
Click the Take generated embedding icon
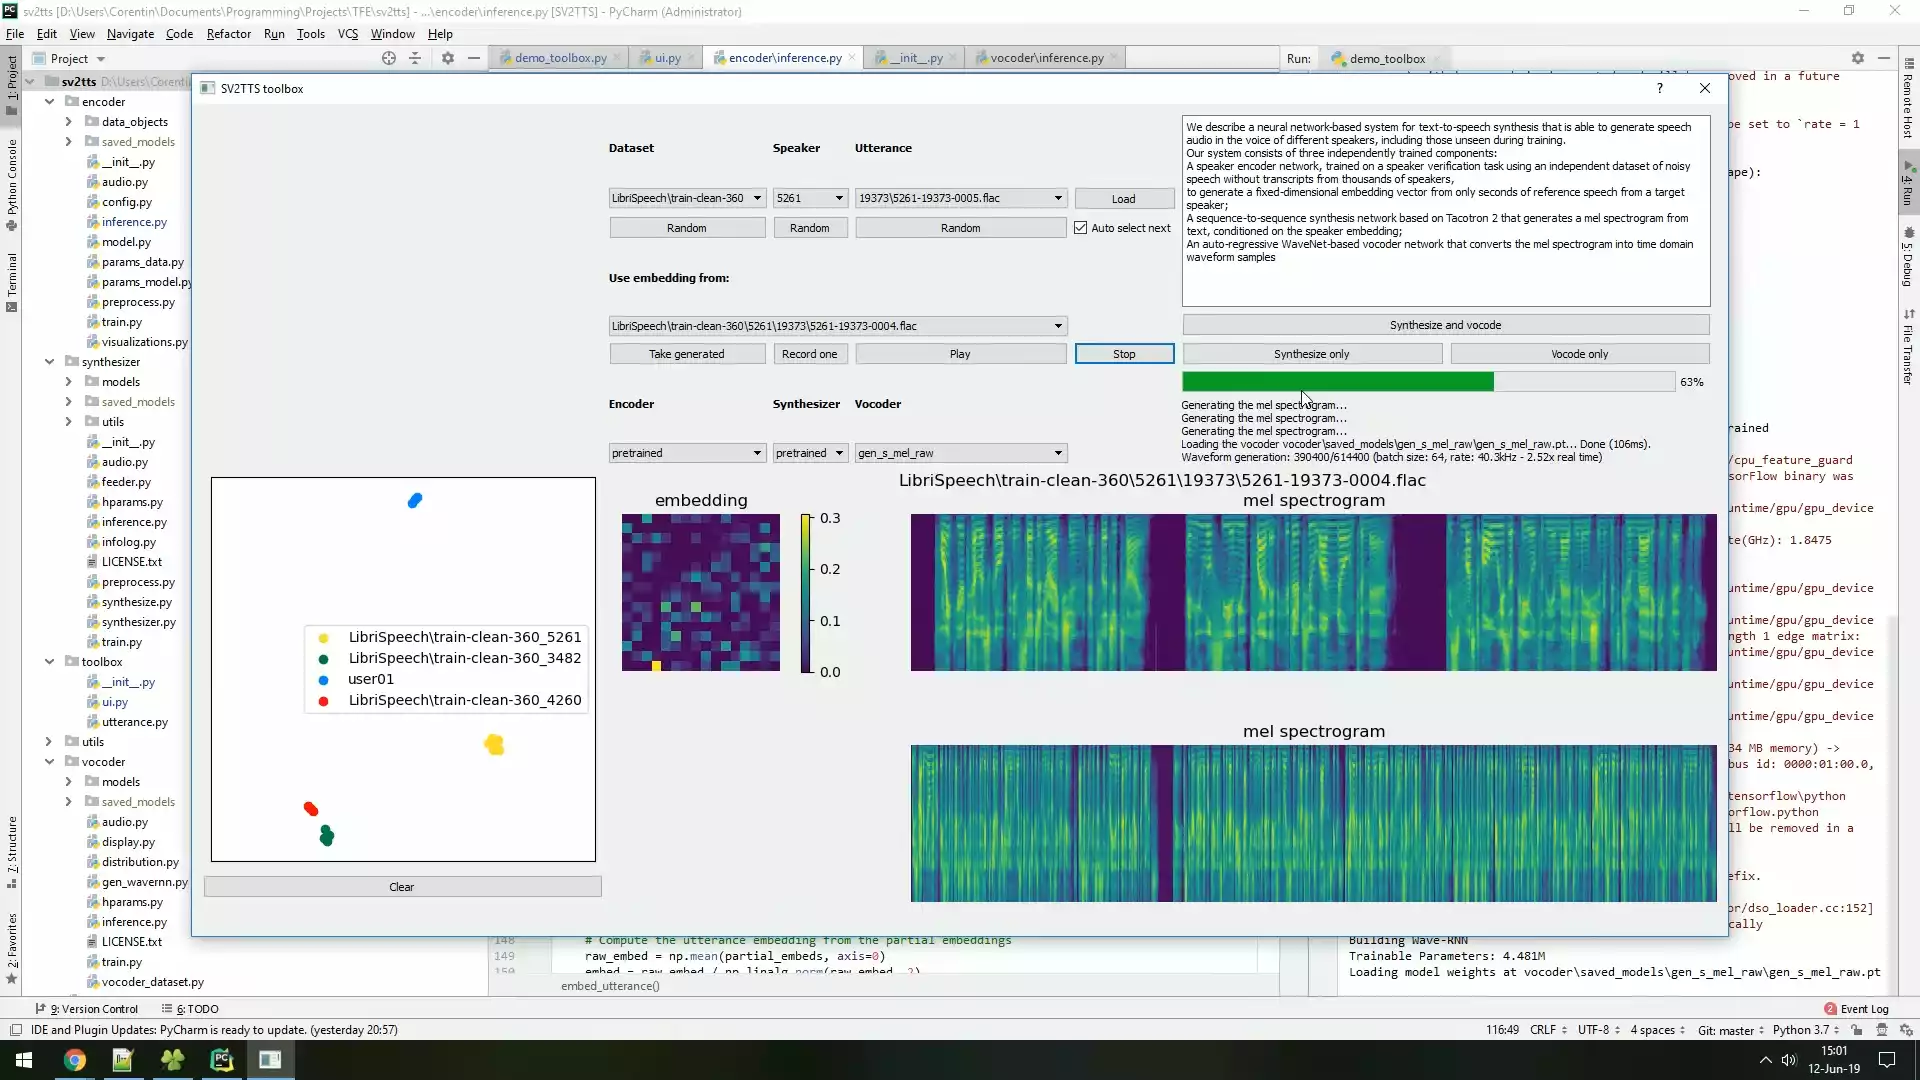click(x=686, y=353)
